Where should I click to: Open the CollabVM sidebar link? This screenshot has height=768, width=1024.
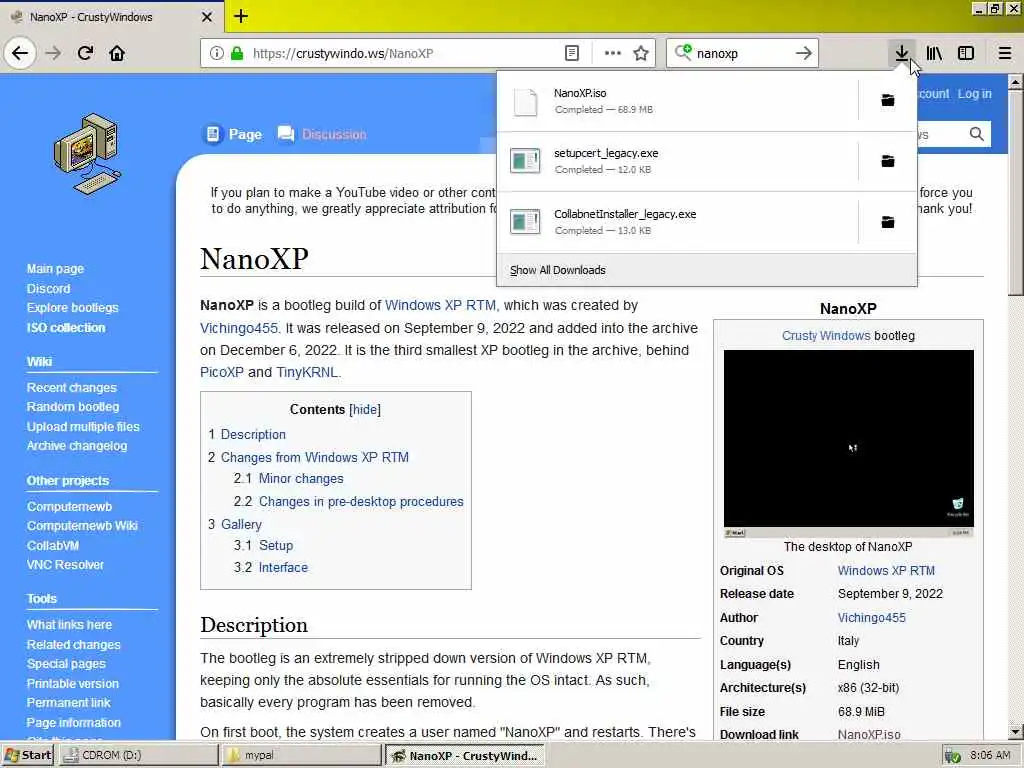[53, 545]
